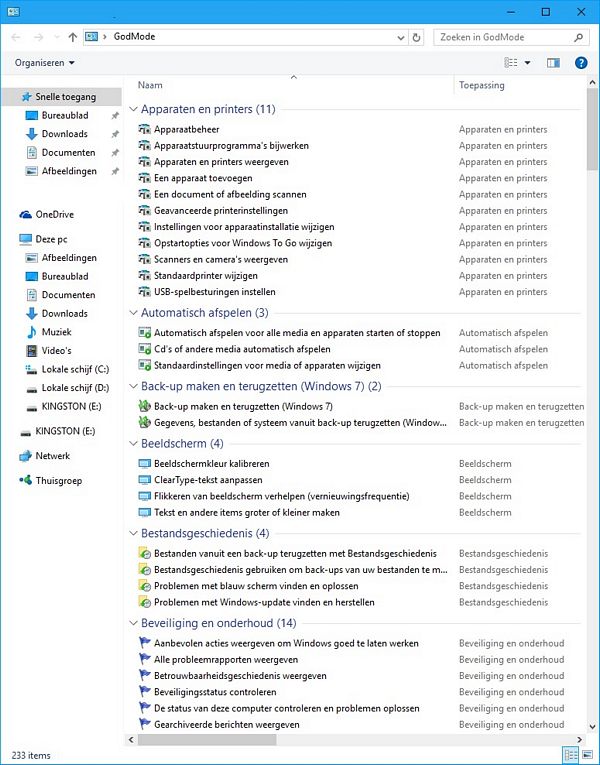This screenshot has width=600, height=765.
Task: Click the refresh button in address bar
Action: click(x=416, y=37)
